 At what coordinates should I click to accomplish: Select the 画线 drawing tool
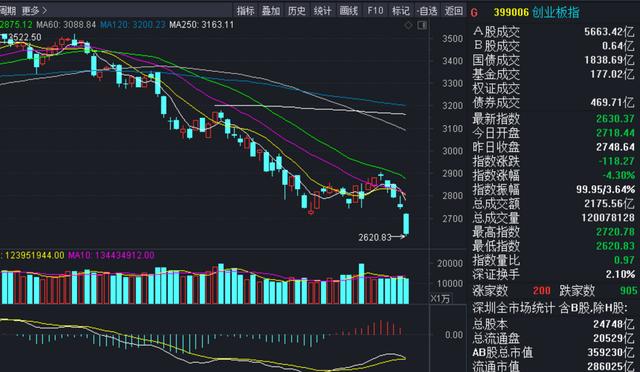click(349, 11)
